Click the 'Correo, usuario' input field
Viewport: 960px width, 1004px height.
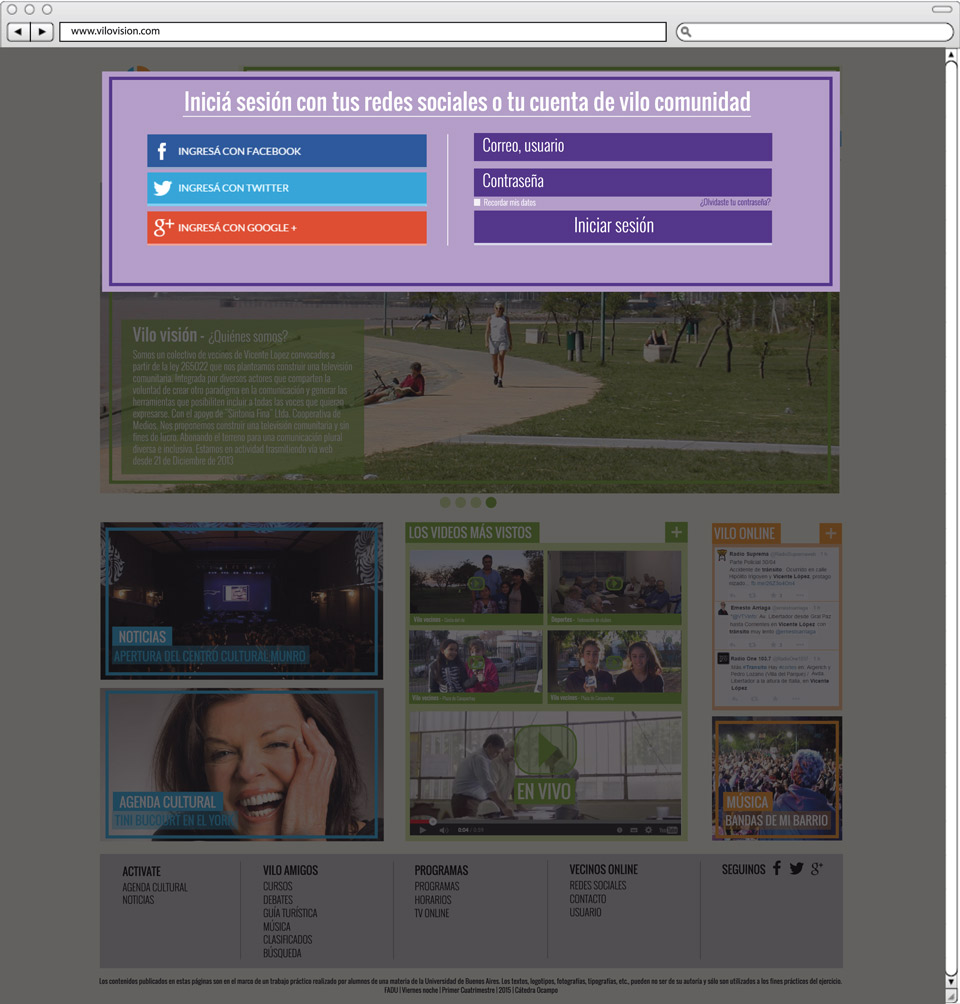[622, 146]
